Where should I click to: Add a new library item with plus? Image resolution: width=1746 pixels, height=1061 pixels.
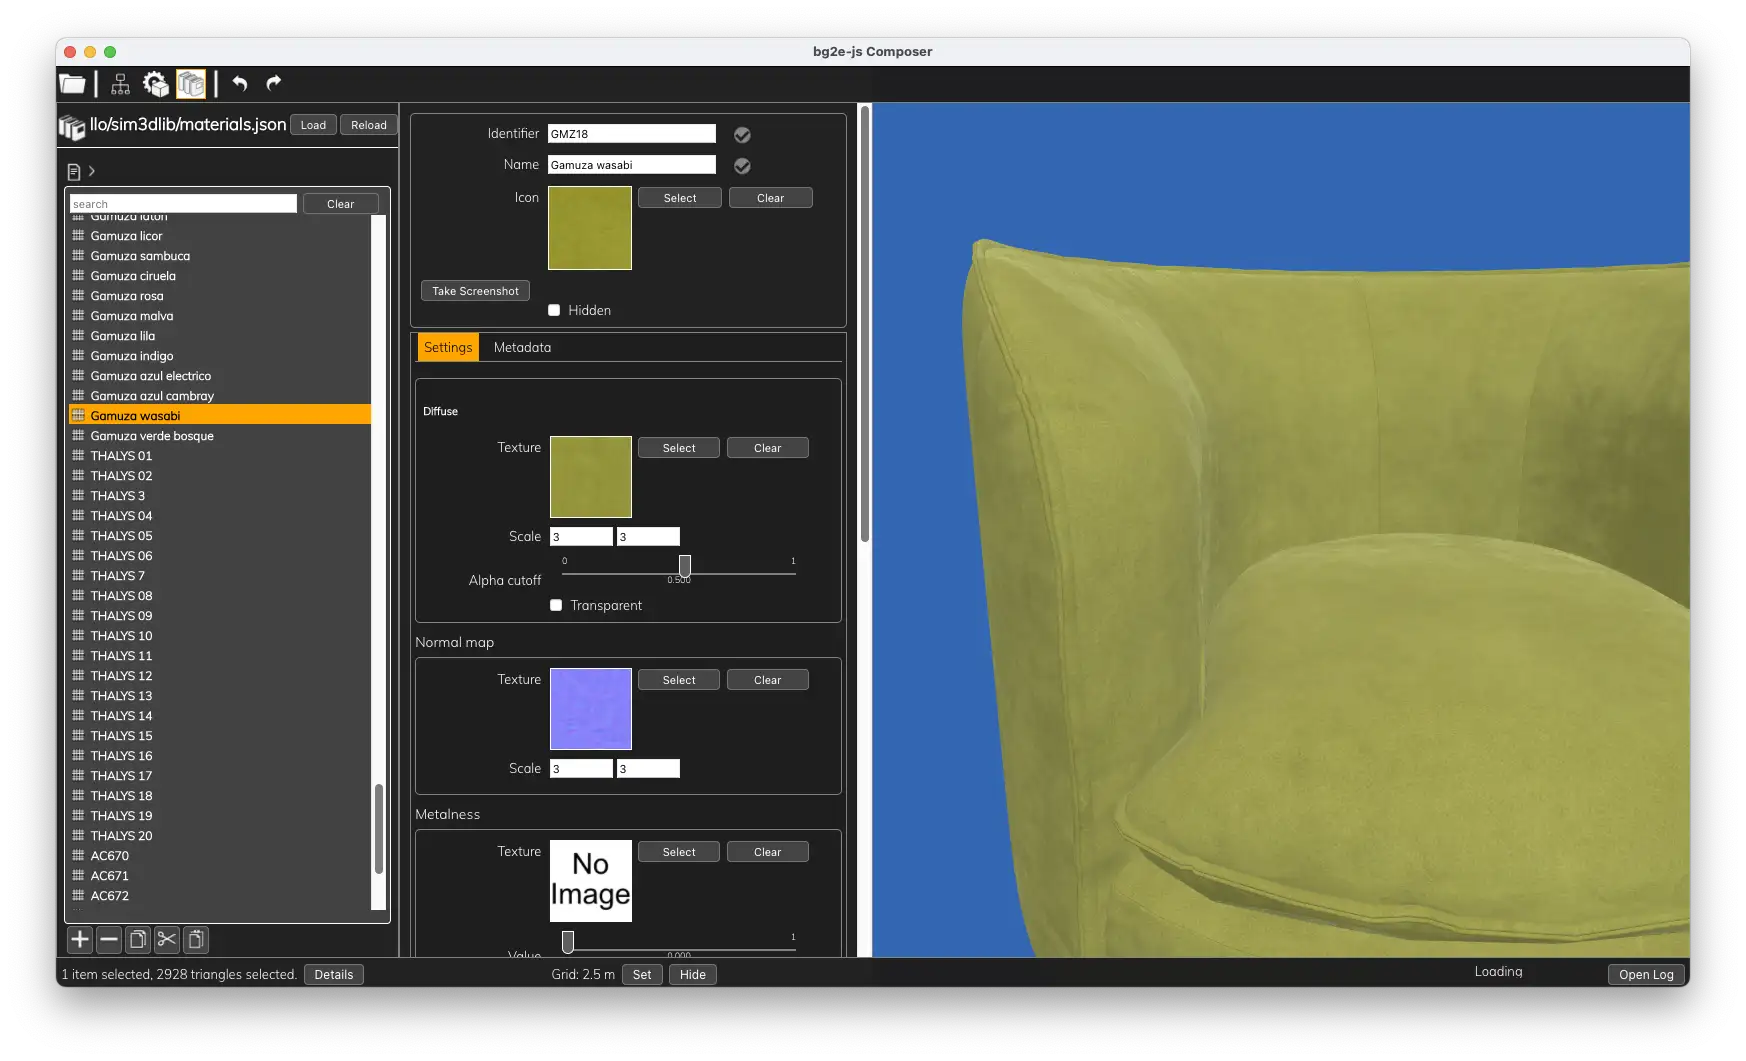80,939
